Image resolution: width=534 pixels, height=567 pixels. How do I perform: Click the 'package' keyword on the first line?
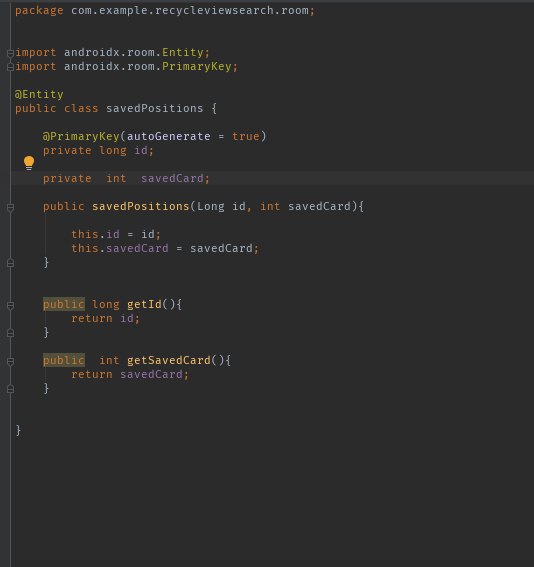(39, 10)
